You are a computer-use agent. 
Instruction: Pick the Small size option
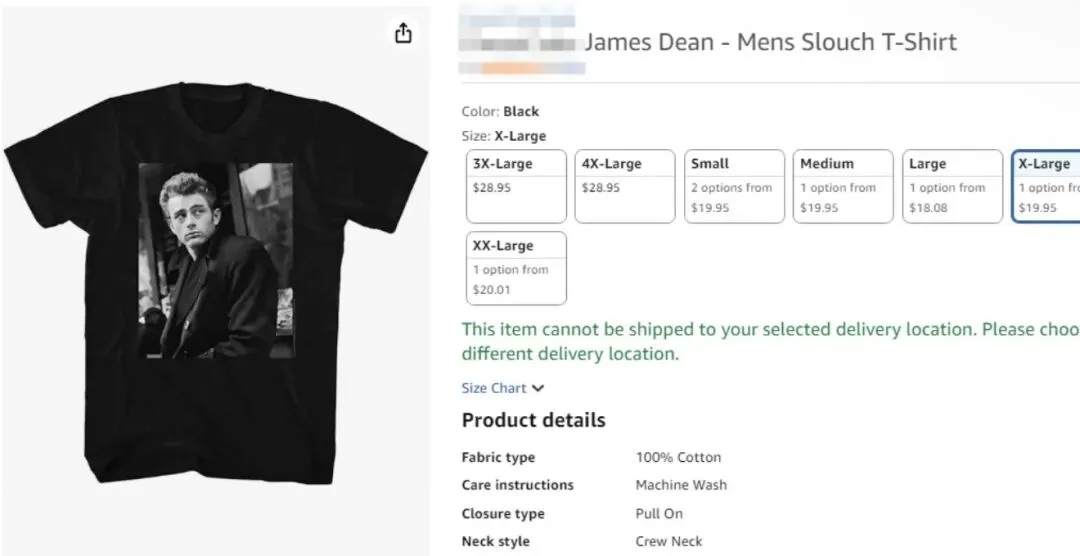(x=734, y=186)
